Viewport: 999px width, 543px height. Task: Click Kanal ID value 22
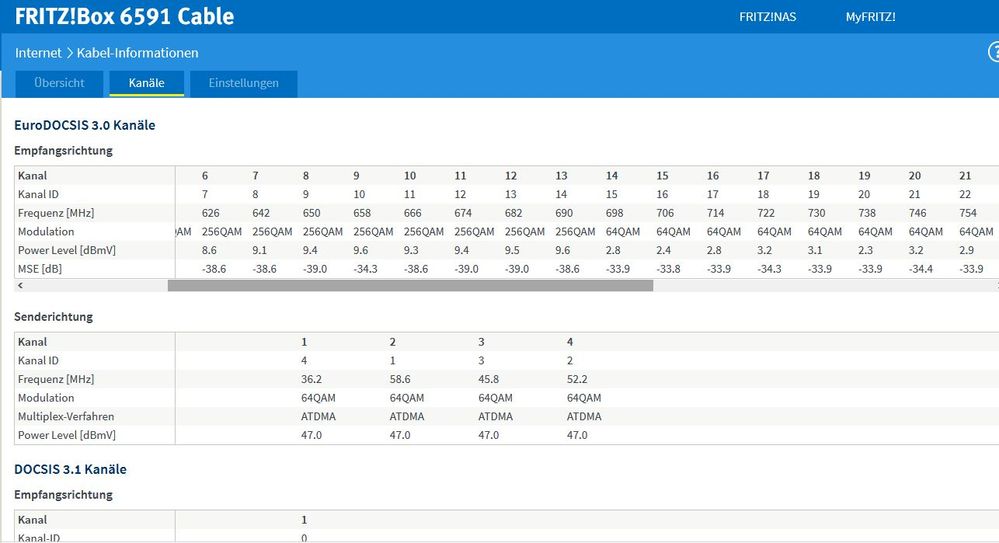(x=965, y=194)
